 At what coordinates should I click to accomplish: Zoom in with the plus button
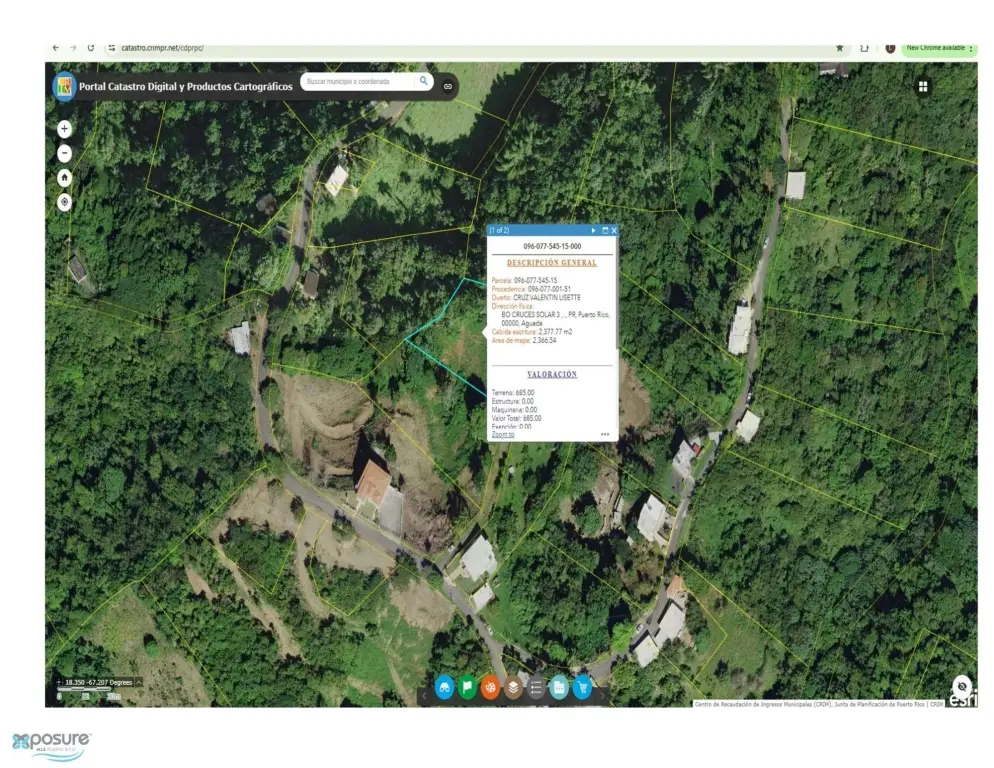64,129
